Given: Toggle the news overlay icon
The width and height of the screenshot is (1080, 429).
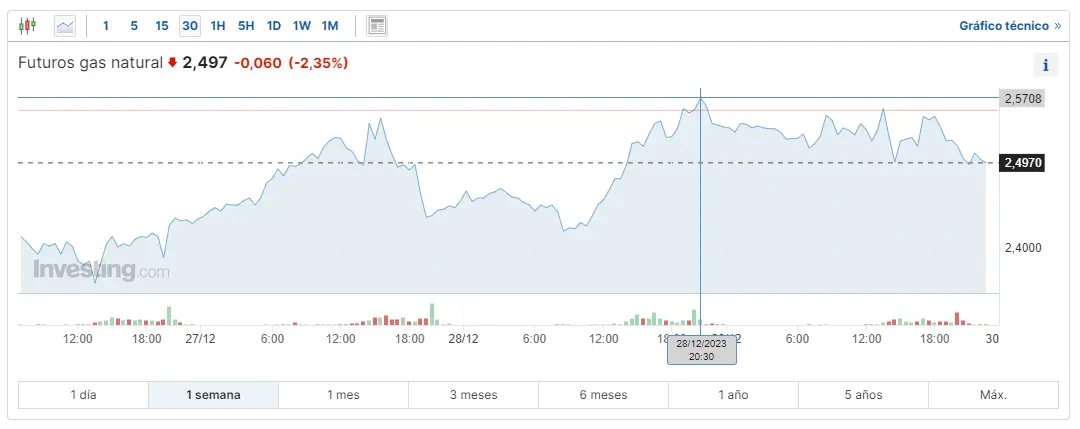Looking at the screenshot, I should coord(377,25).
